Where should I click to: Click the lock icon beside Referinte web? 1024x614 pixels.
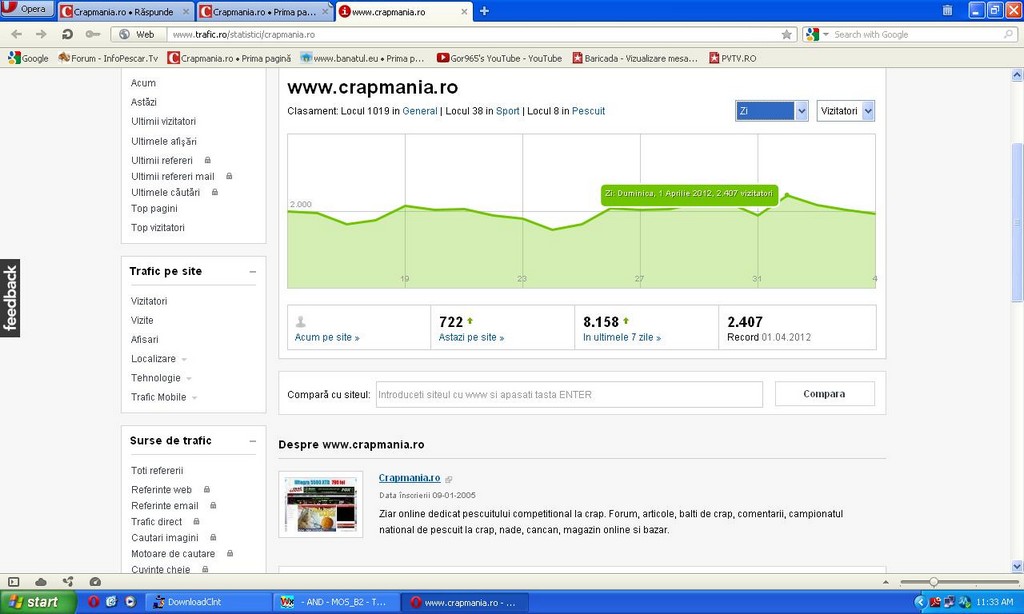(206, 489)
